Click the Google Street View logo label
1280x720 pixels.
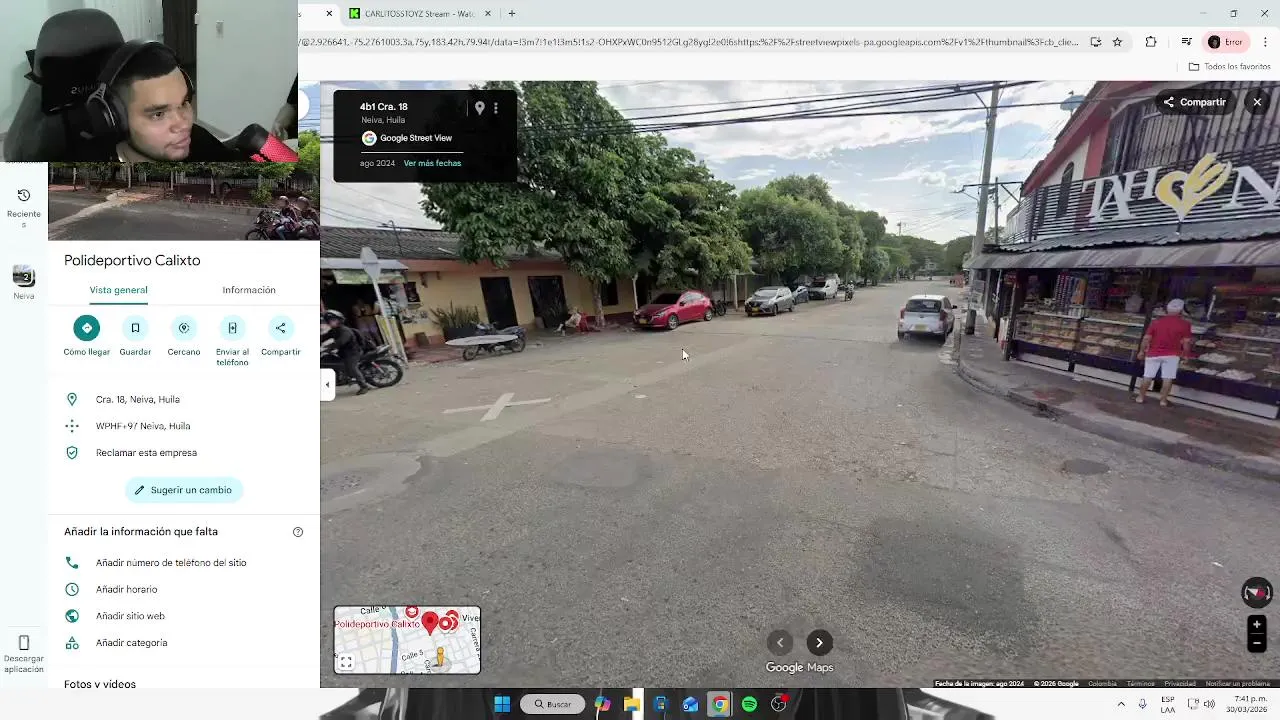[x=407, y=138]
